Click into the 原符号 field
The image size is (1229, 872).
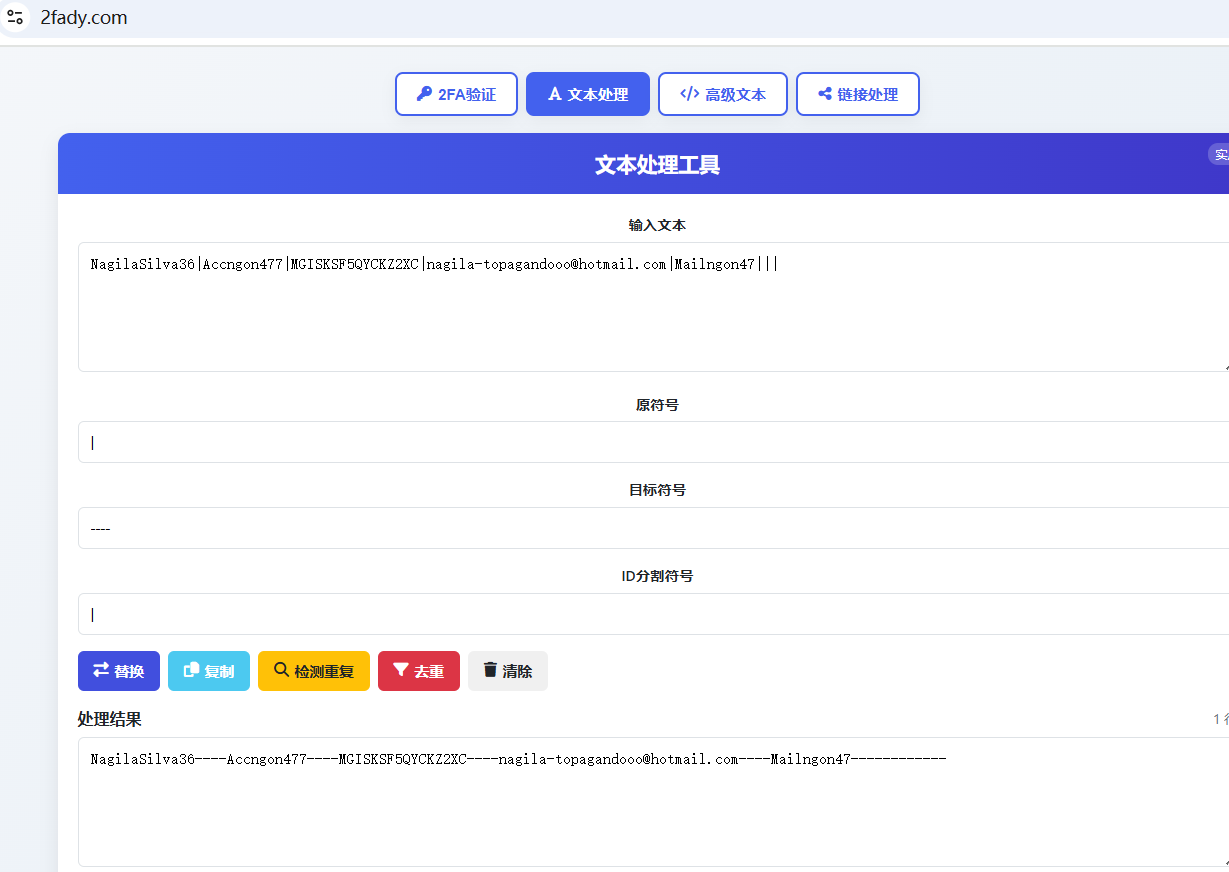tap(650, 442)
